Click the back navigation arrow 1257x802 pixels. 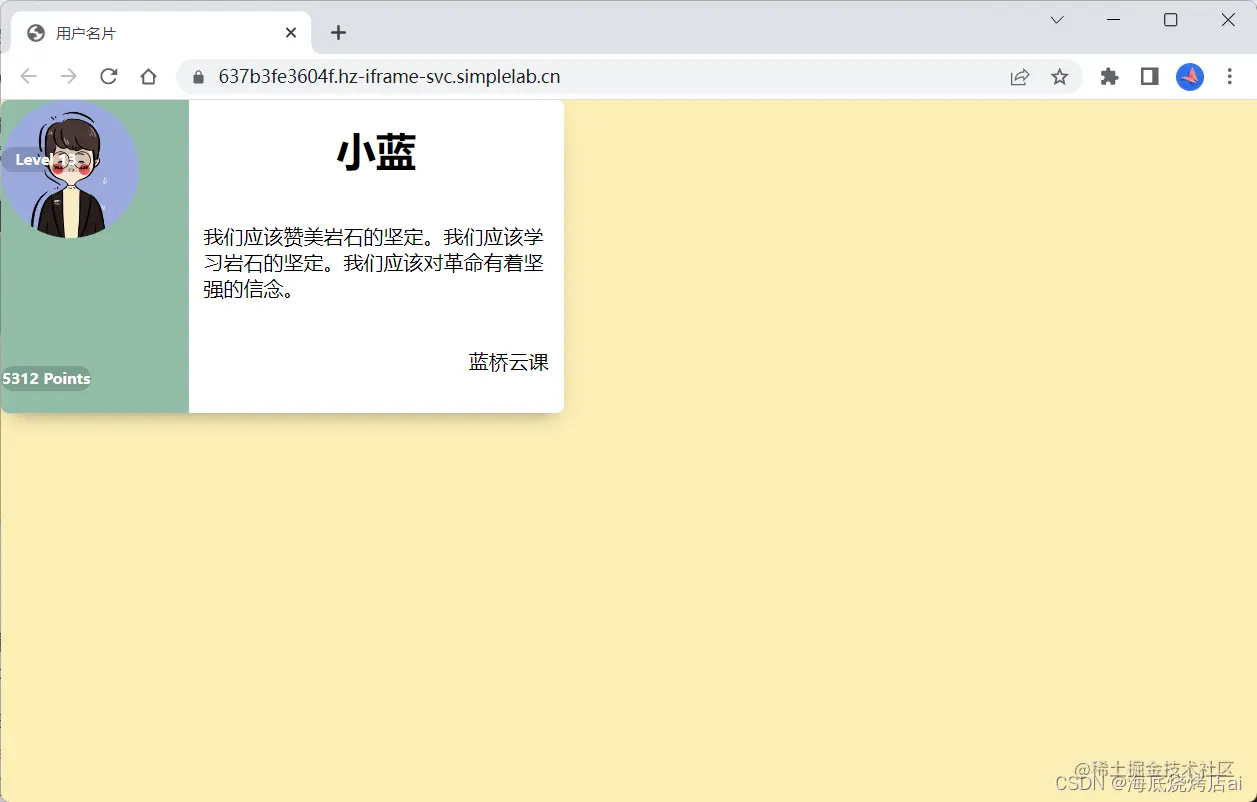click(x=28, y=76)
